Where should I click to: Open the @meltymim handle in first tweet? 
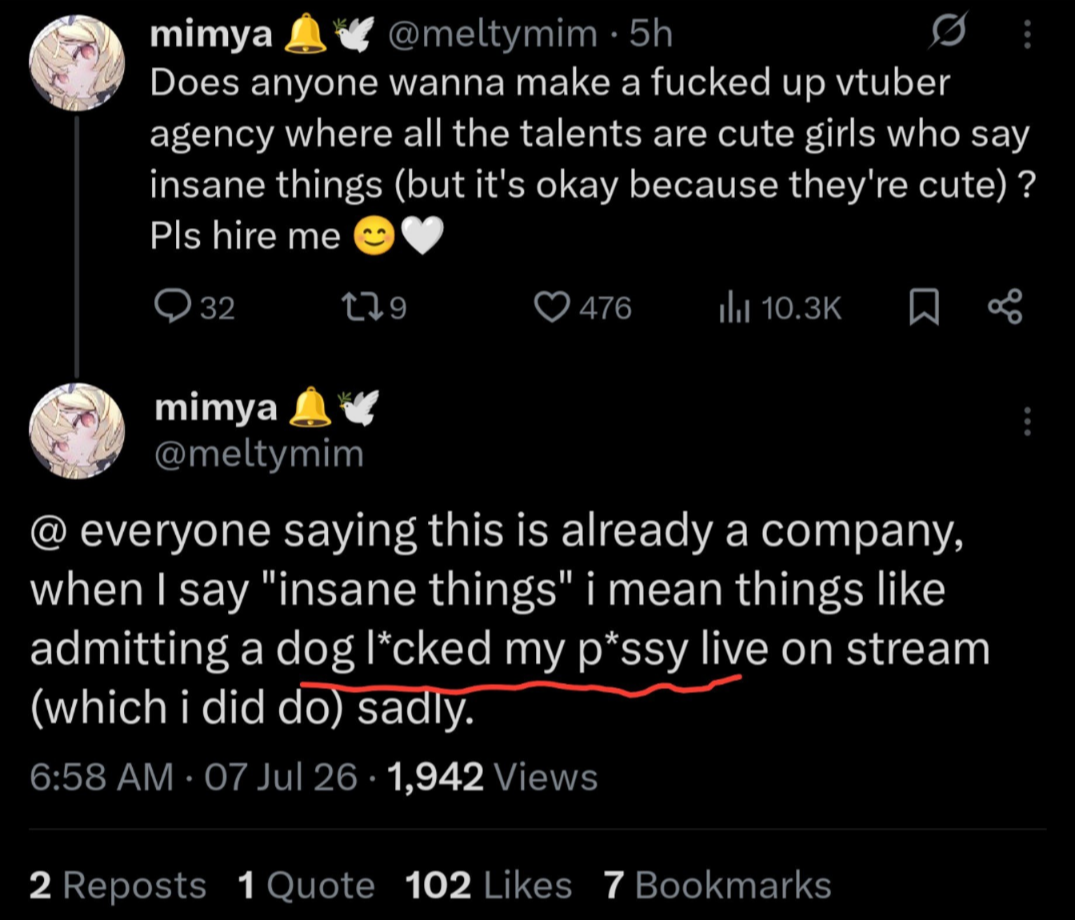(492, 34)
